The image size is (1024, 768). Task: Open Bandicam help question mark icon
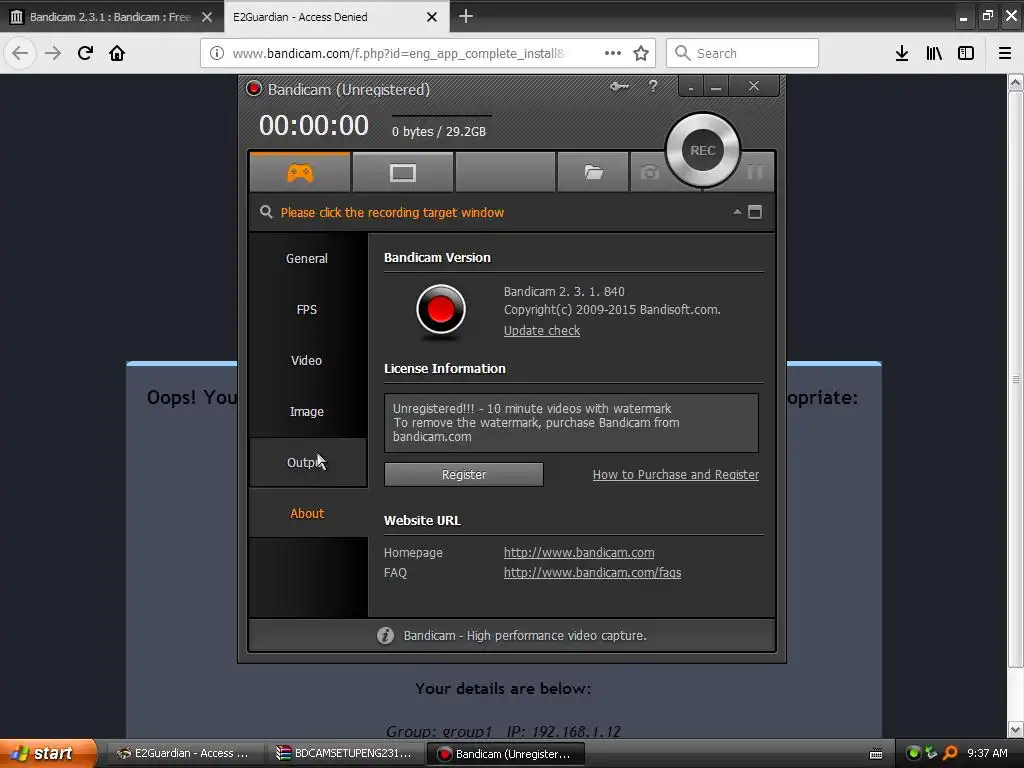coord(652,86)
